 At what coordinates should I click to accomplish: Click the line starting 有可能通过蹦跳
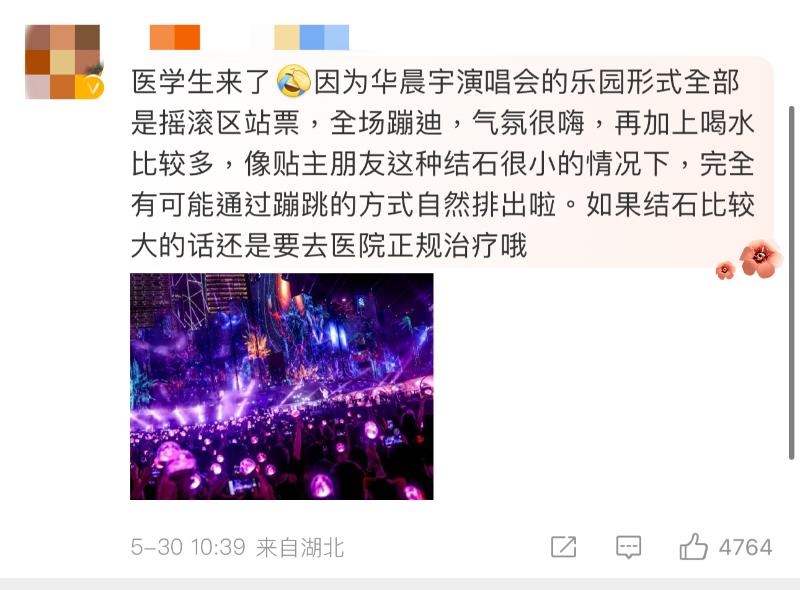(442, 205)
